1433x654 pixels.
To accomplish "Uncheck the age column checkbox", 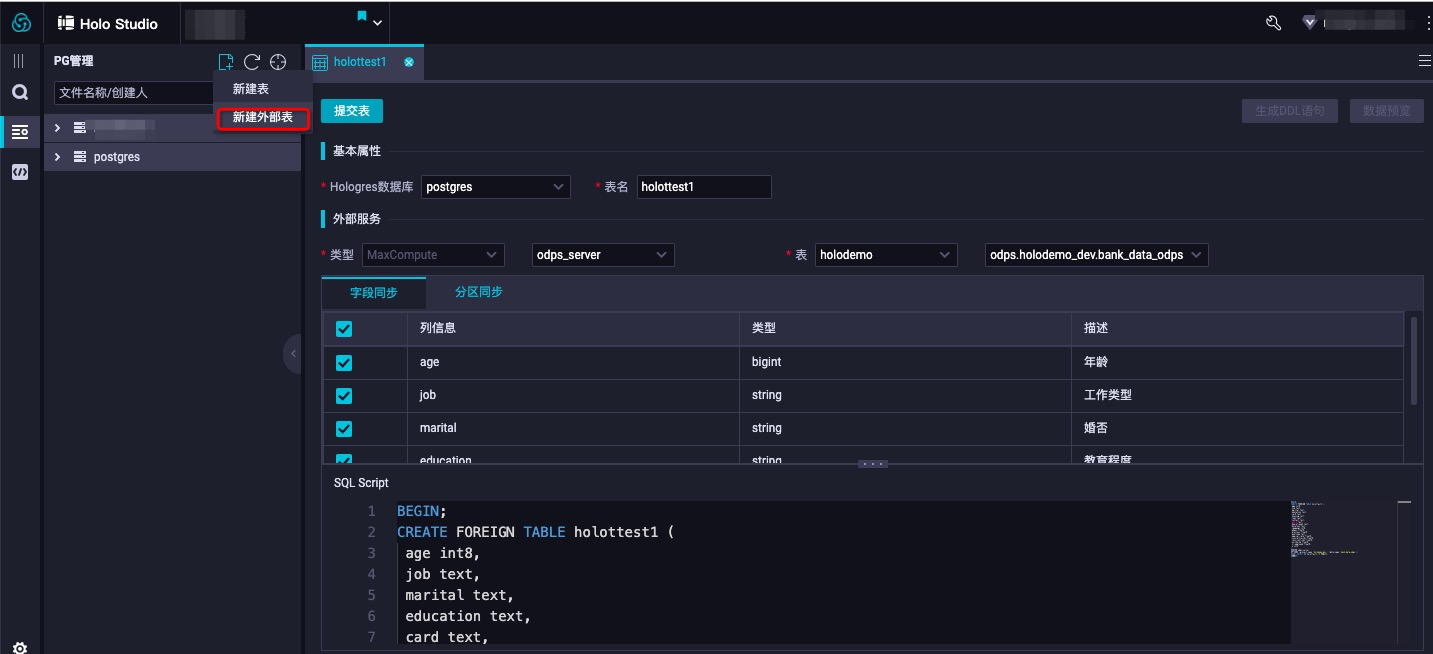I will point(344,363).
